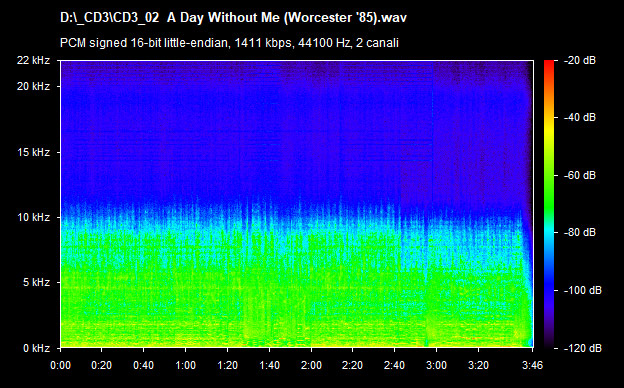624x388 pixels.
Task: Click the -100 dB legend label
Action: coord(583,291)
